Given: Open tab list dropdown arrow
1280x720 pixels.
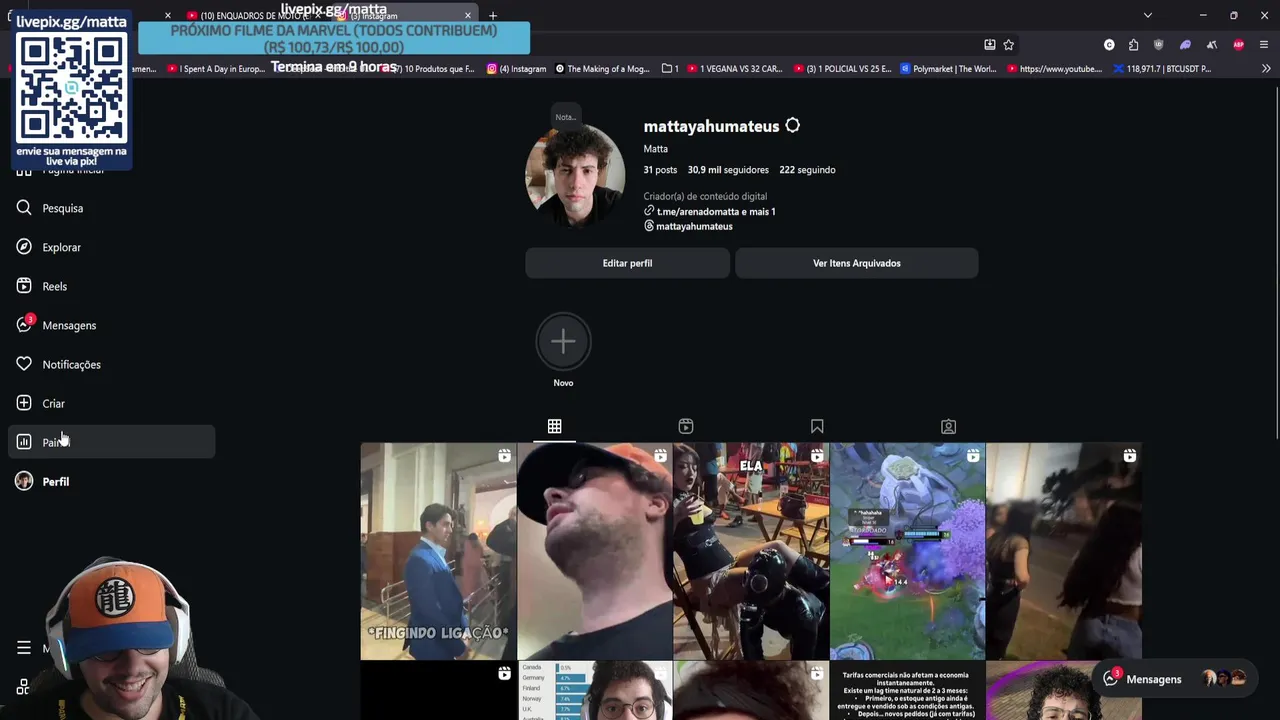Looking at the screenshot, I should (x=1147, y=15).
